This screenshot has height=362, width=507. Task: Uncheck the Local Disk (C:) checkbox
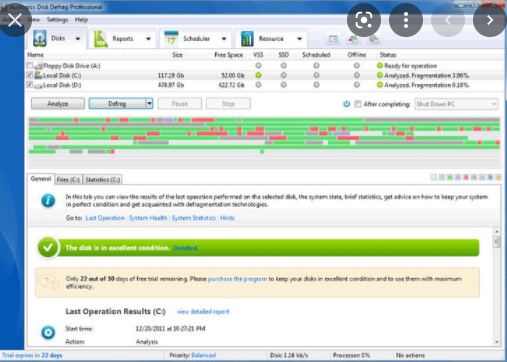click(30, 75)
